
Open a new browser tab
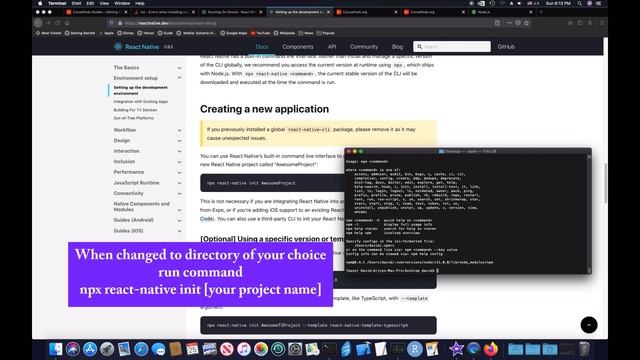click(x=541, y=12)
